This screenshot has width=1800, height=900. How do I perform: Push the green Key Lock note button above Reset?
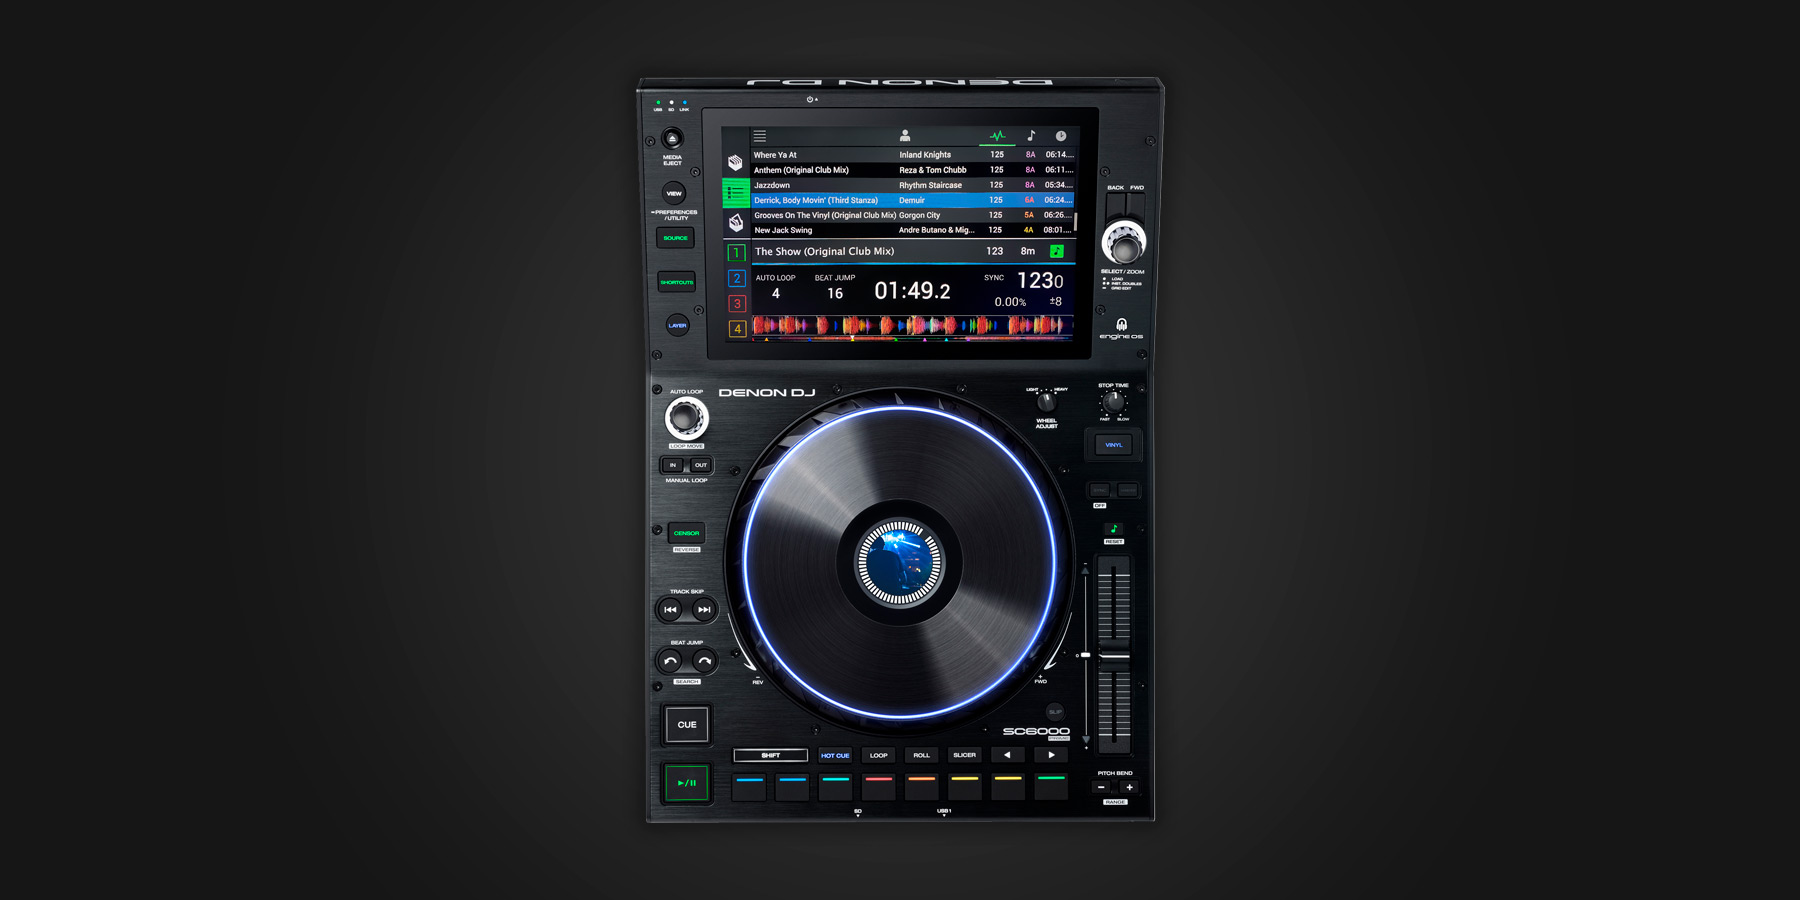coord(1114,529)
